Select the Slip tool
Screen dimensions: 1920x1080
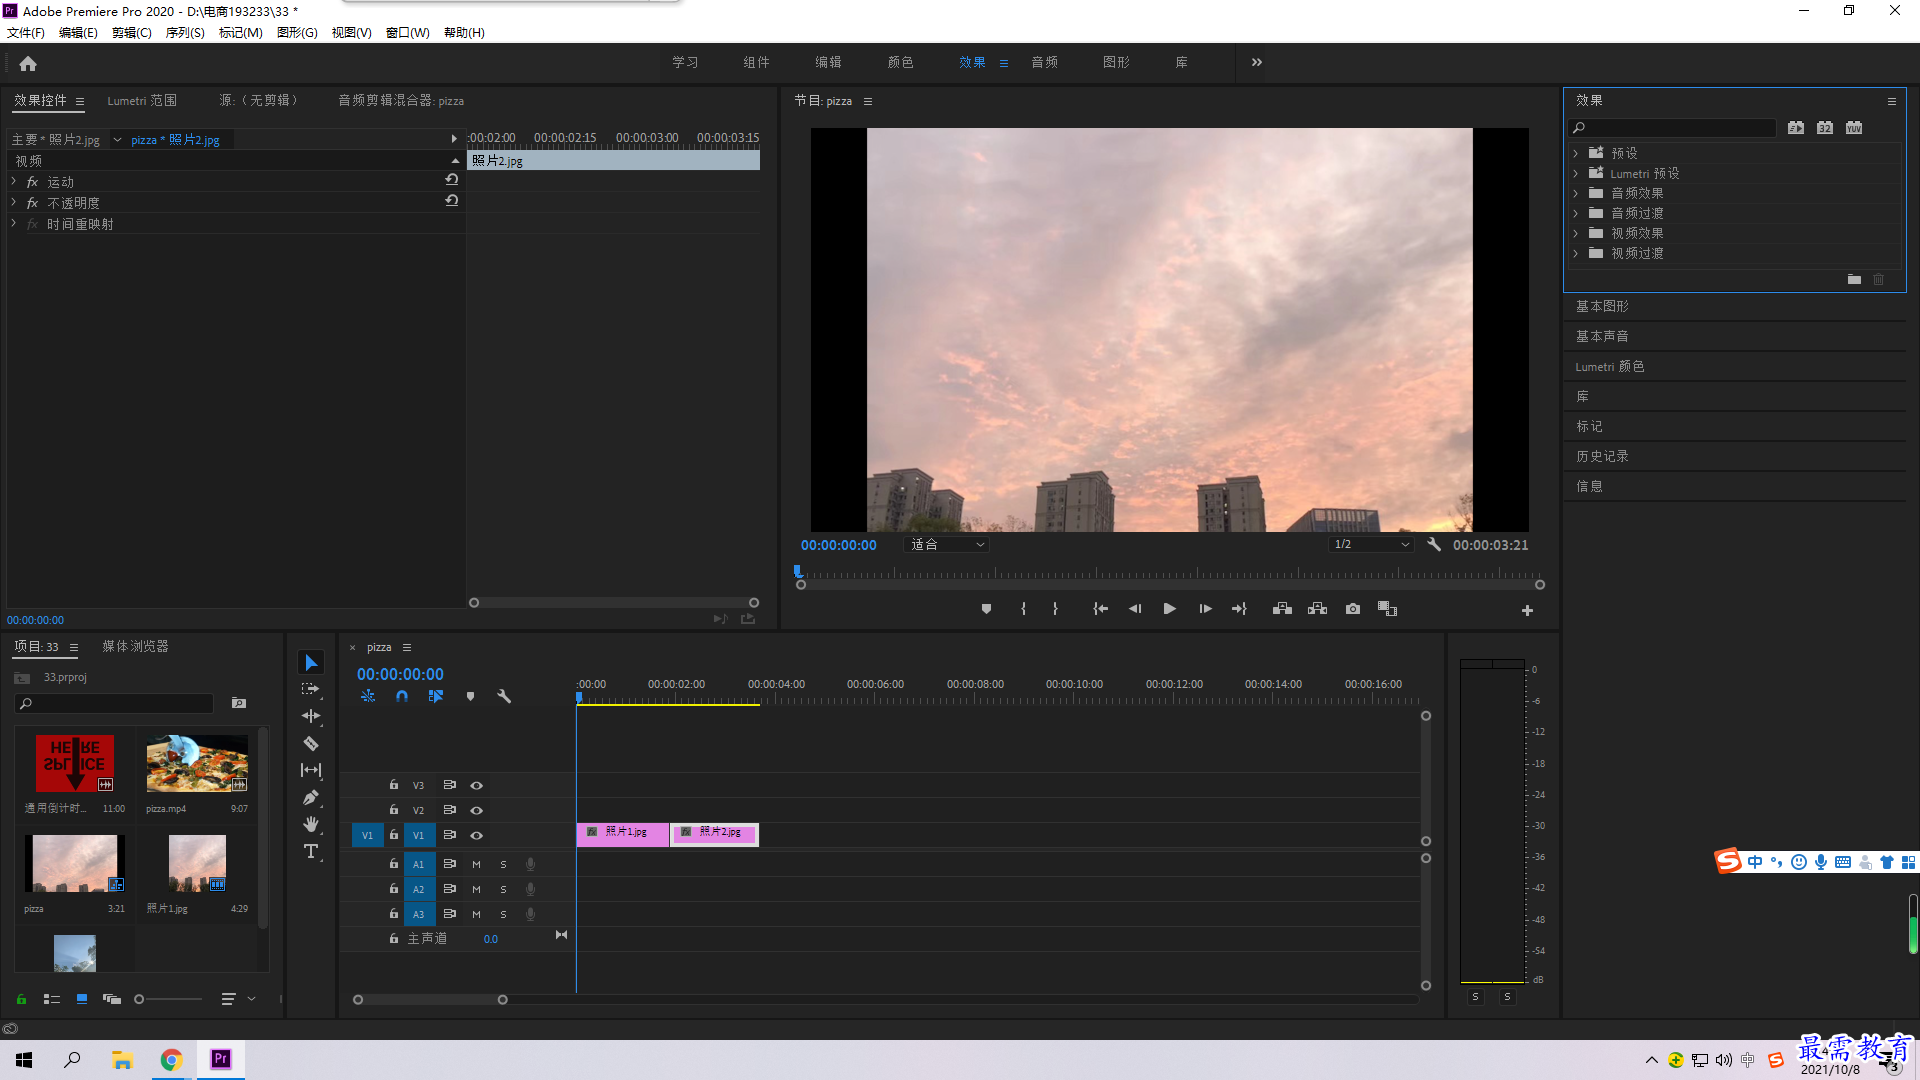(x=311, y=770)
